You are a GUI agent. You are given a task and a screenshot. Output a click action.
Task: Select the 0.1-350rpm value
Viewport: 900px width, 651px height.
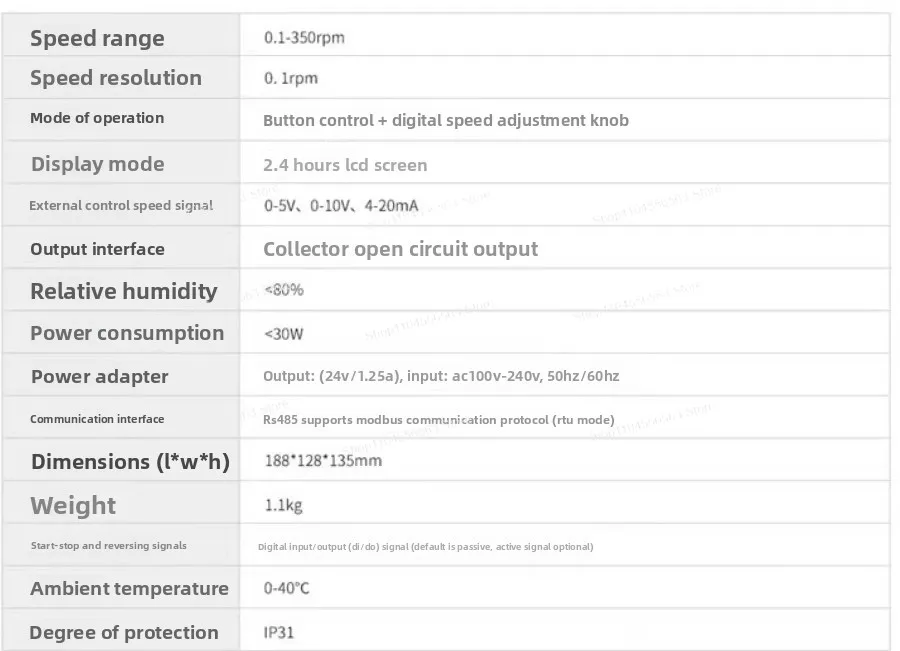pos(304,38)
